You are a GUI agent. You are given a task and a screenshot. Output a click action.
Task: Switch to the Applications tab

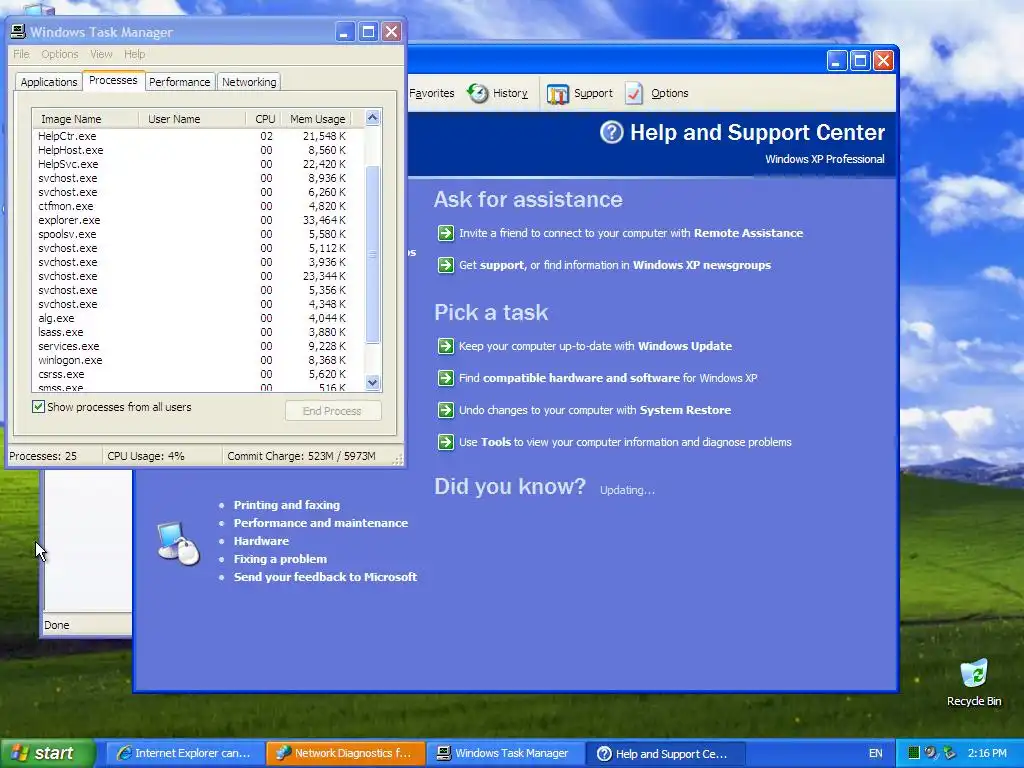coord(48,82)
